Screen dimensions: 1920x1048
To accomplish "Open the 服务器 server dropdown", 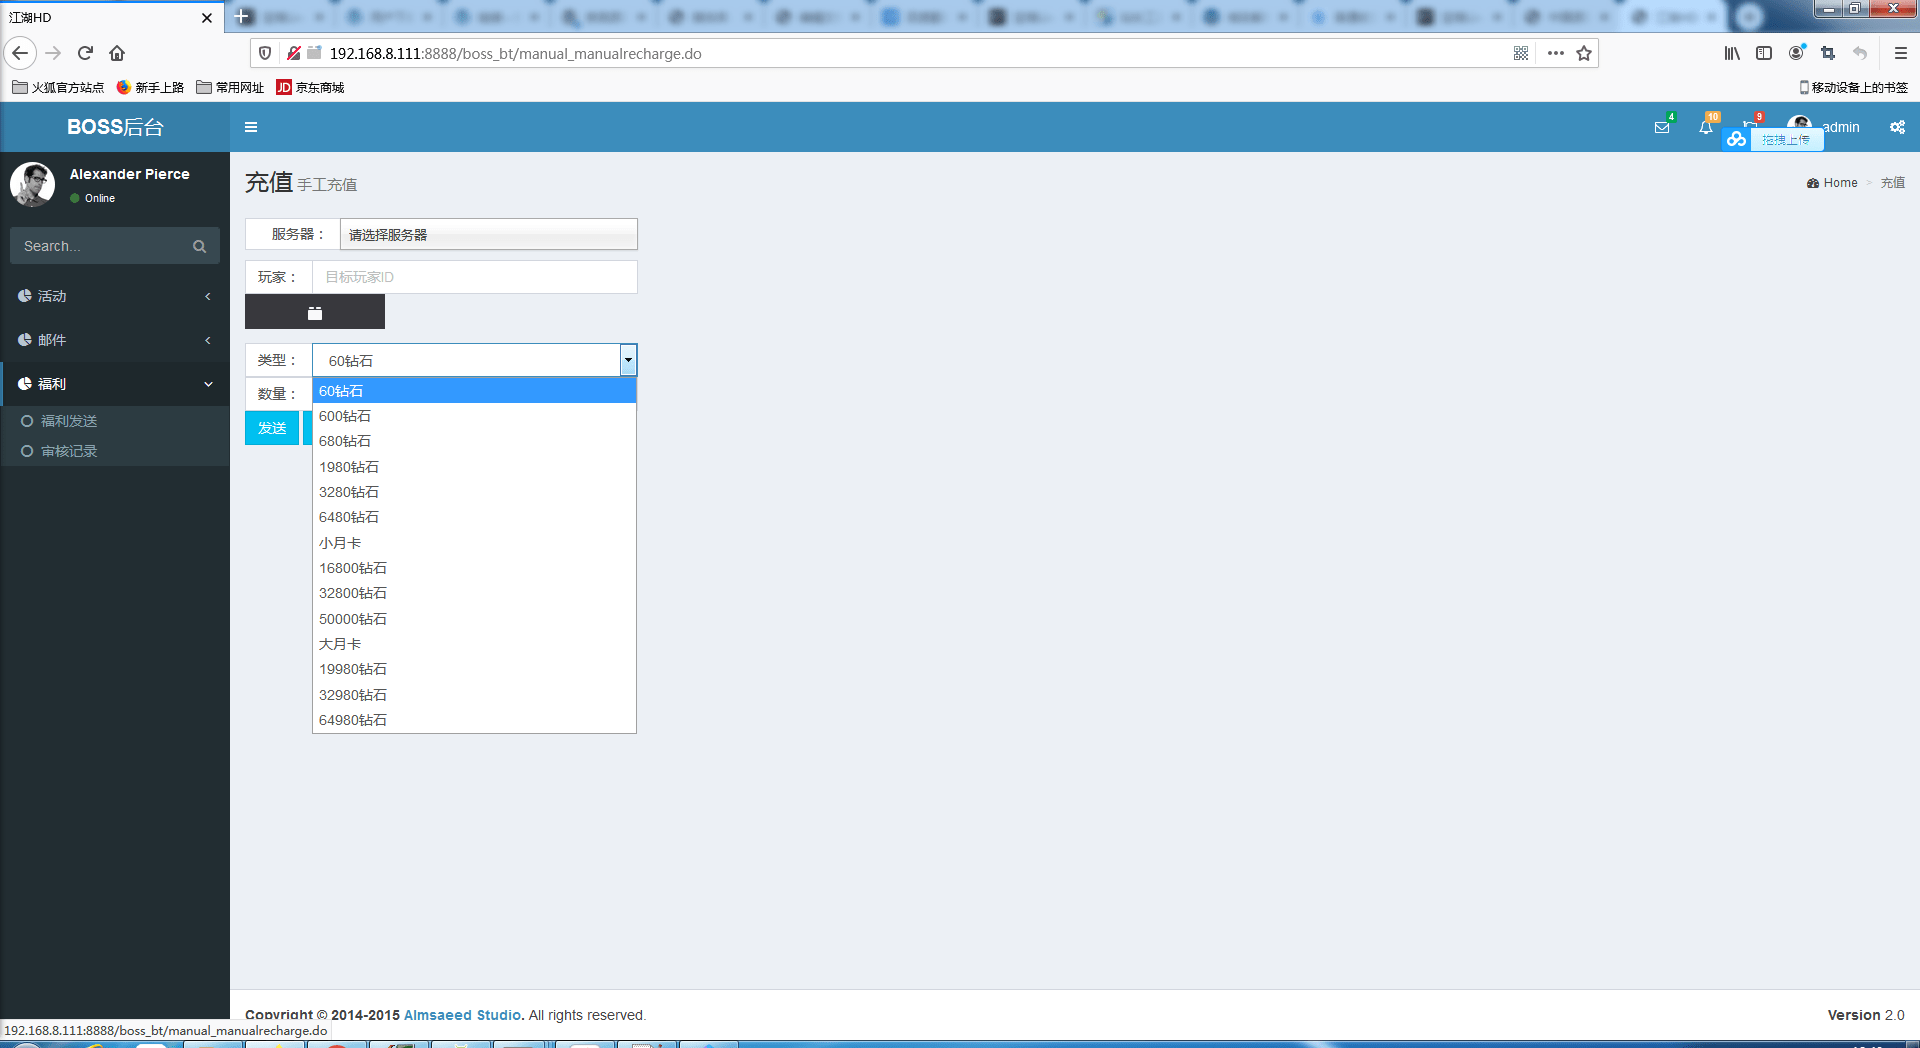I will click(488, 235).
